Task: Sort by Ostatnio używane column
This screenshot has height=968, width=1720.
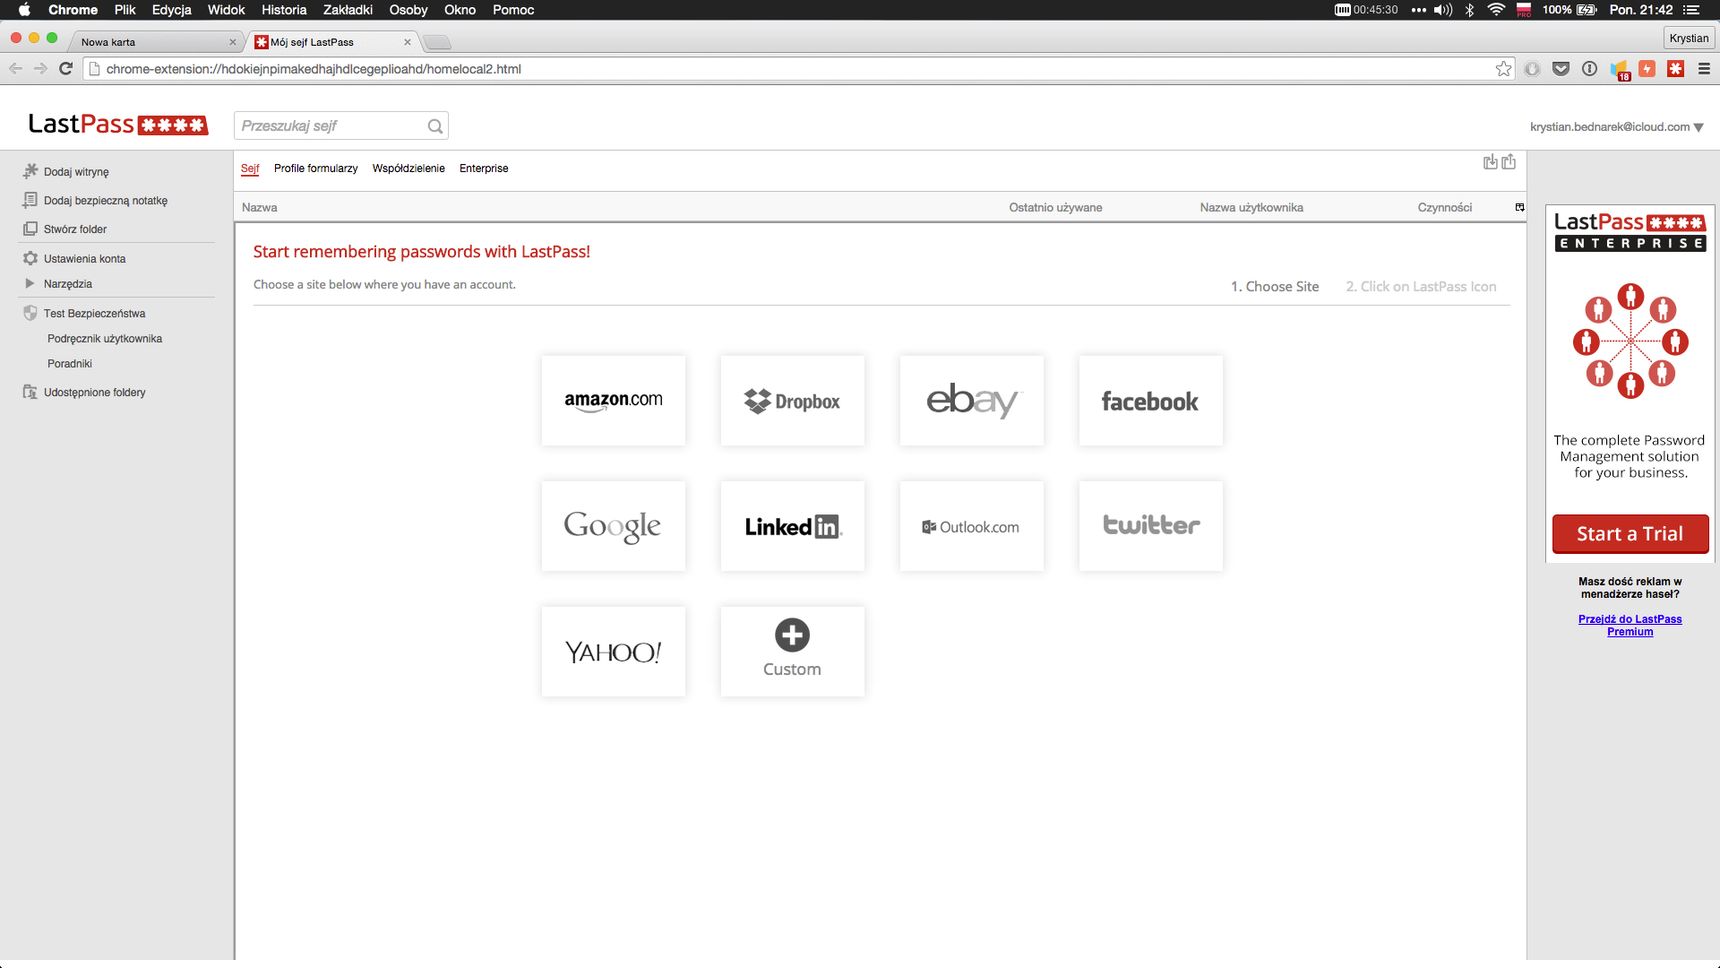Action: tap(1055, 207)
